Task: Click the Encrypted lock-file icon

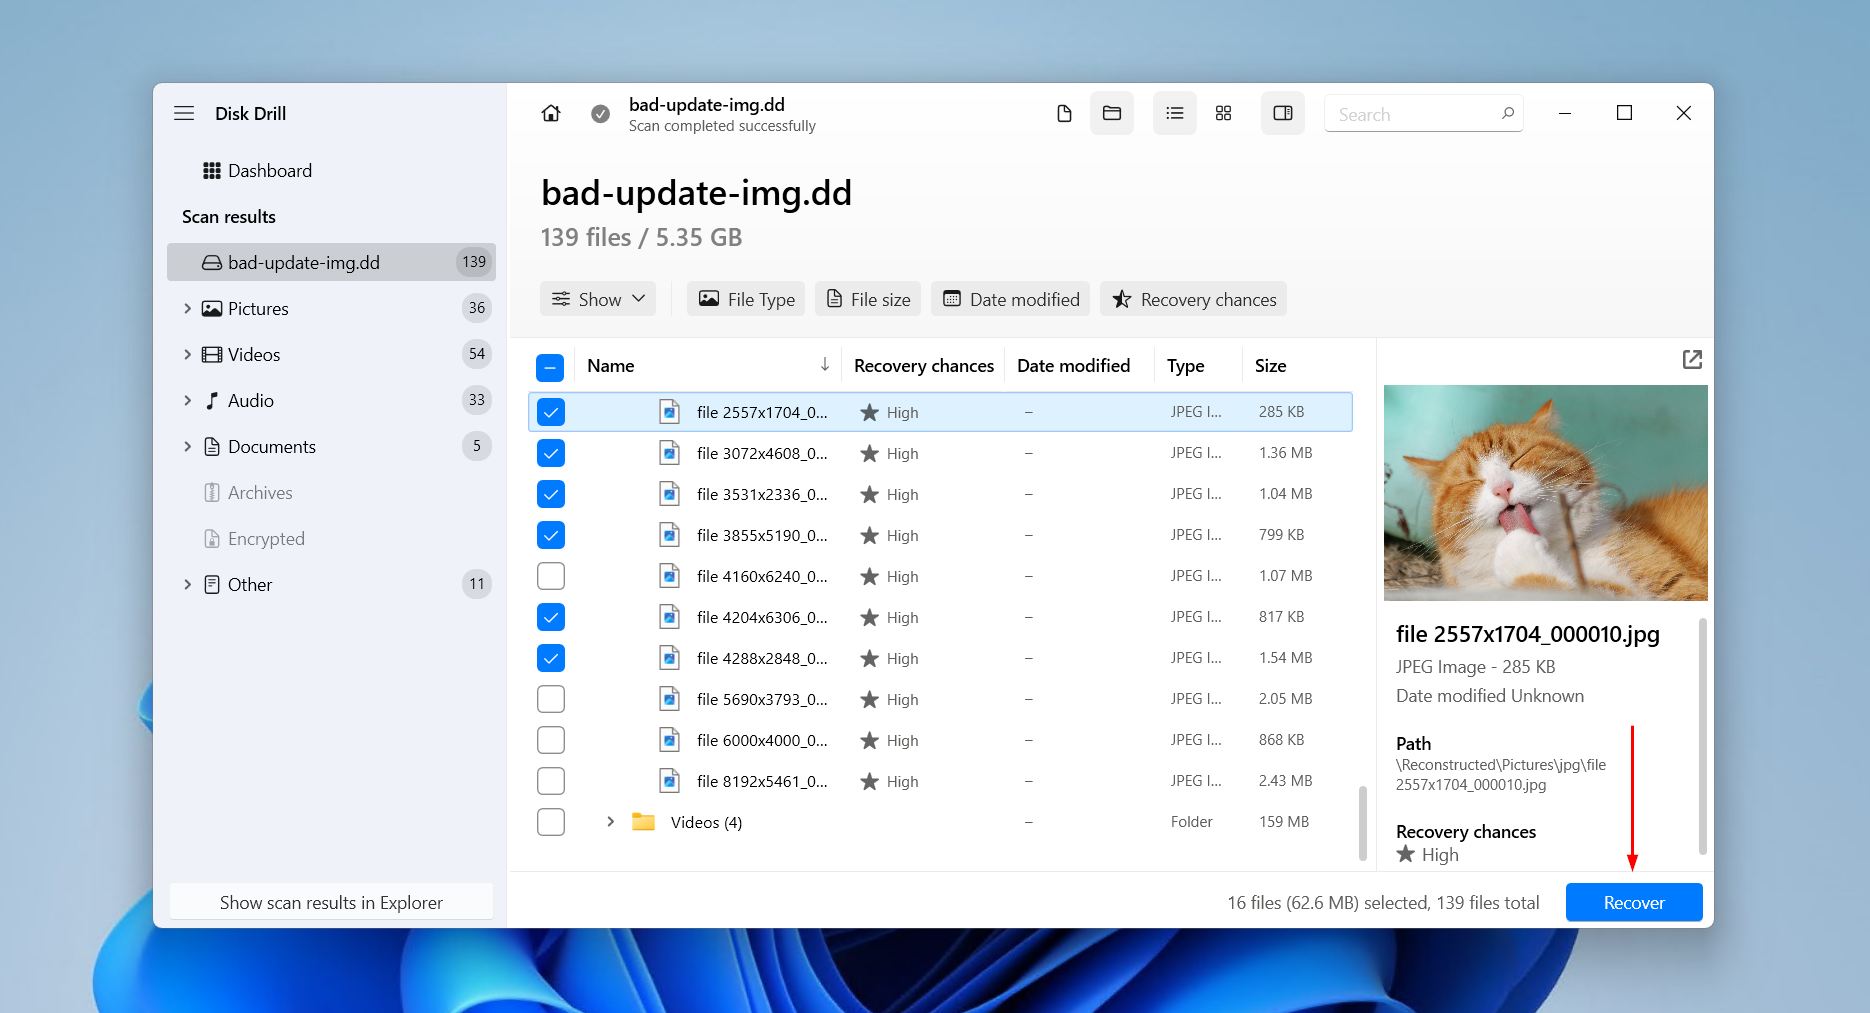Action: [212, 539]
